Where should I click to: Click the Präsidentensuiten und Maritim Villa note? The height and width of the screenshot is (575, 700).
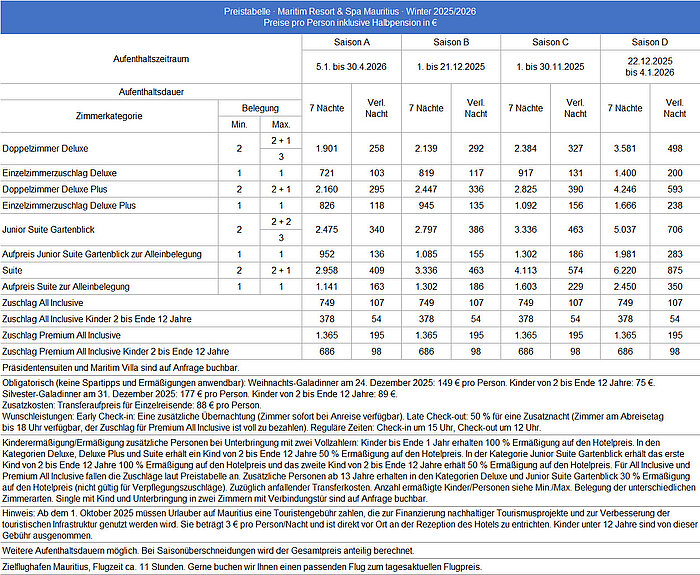(x=121, y=368)
